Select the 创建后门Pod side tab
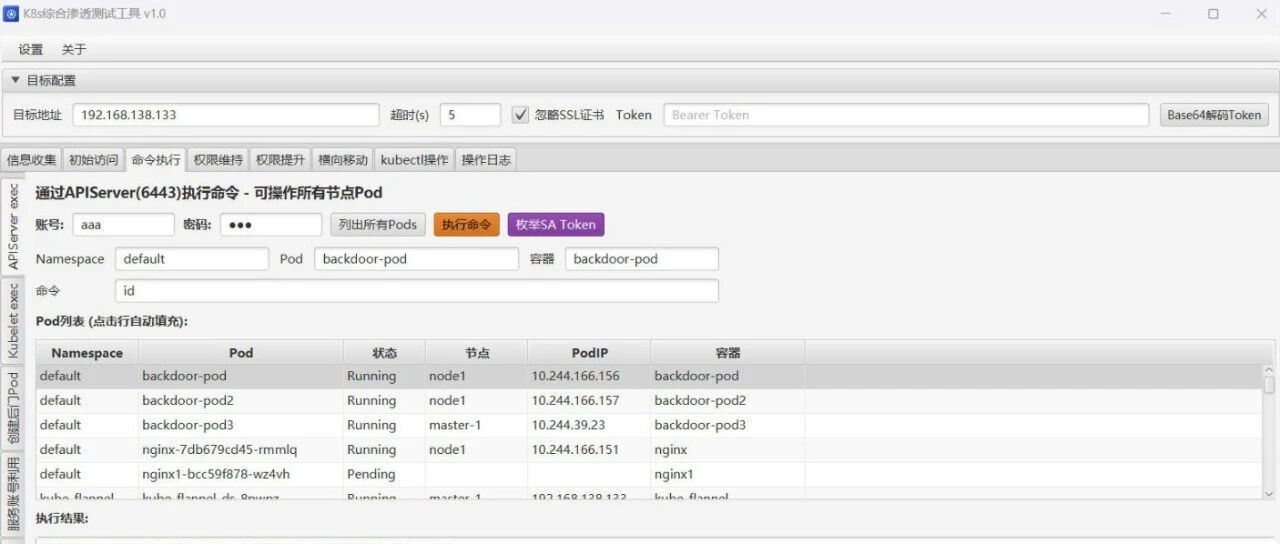Screen dimensions: 1280x544 pos(13,408)
